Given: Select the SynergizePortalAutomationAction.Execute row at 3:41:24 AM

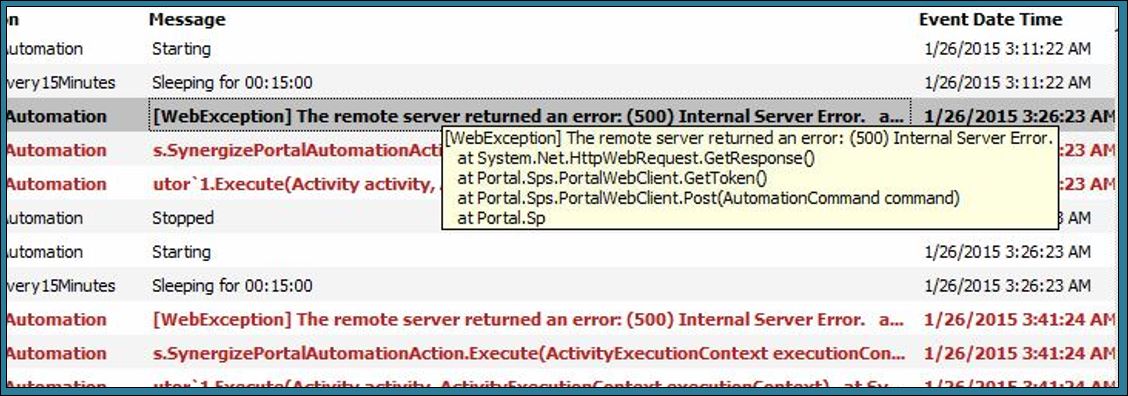Looking at the screenshot, I should 561,354.
